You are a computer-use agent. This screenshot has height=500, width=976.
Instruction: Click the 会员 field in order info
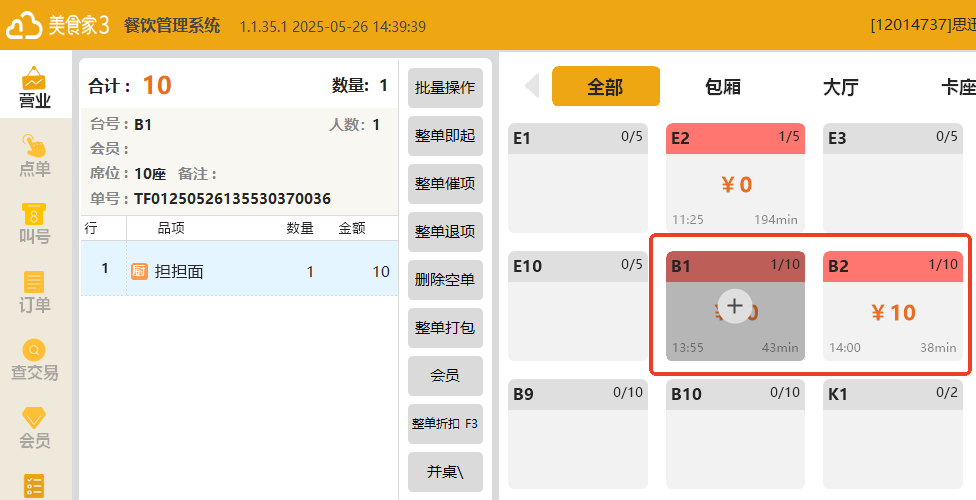tap(110, 149)
